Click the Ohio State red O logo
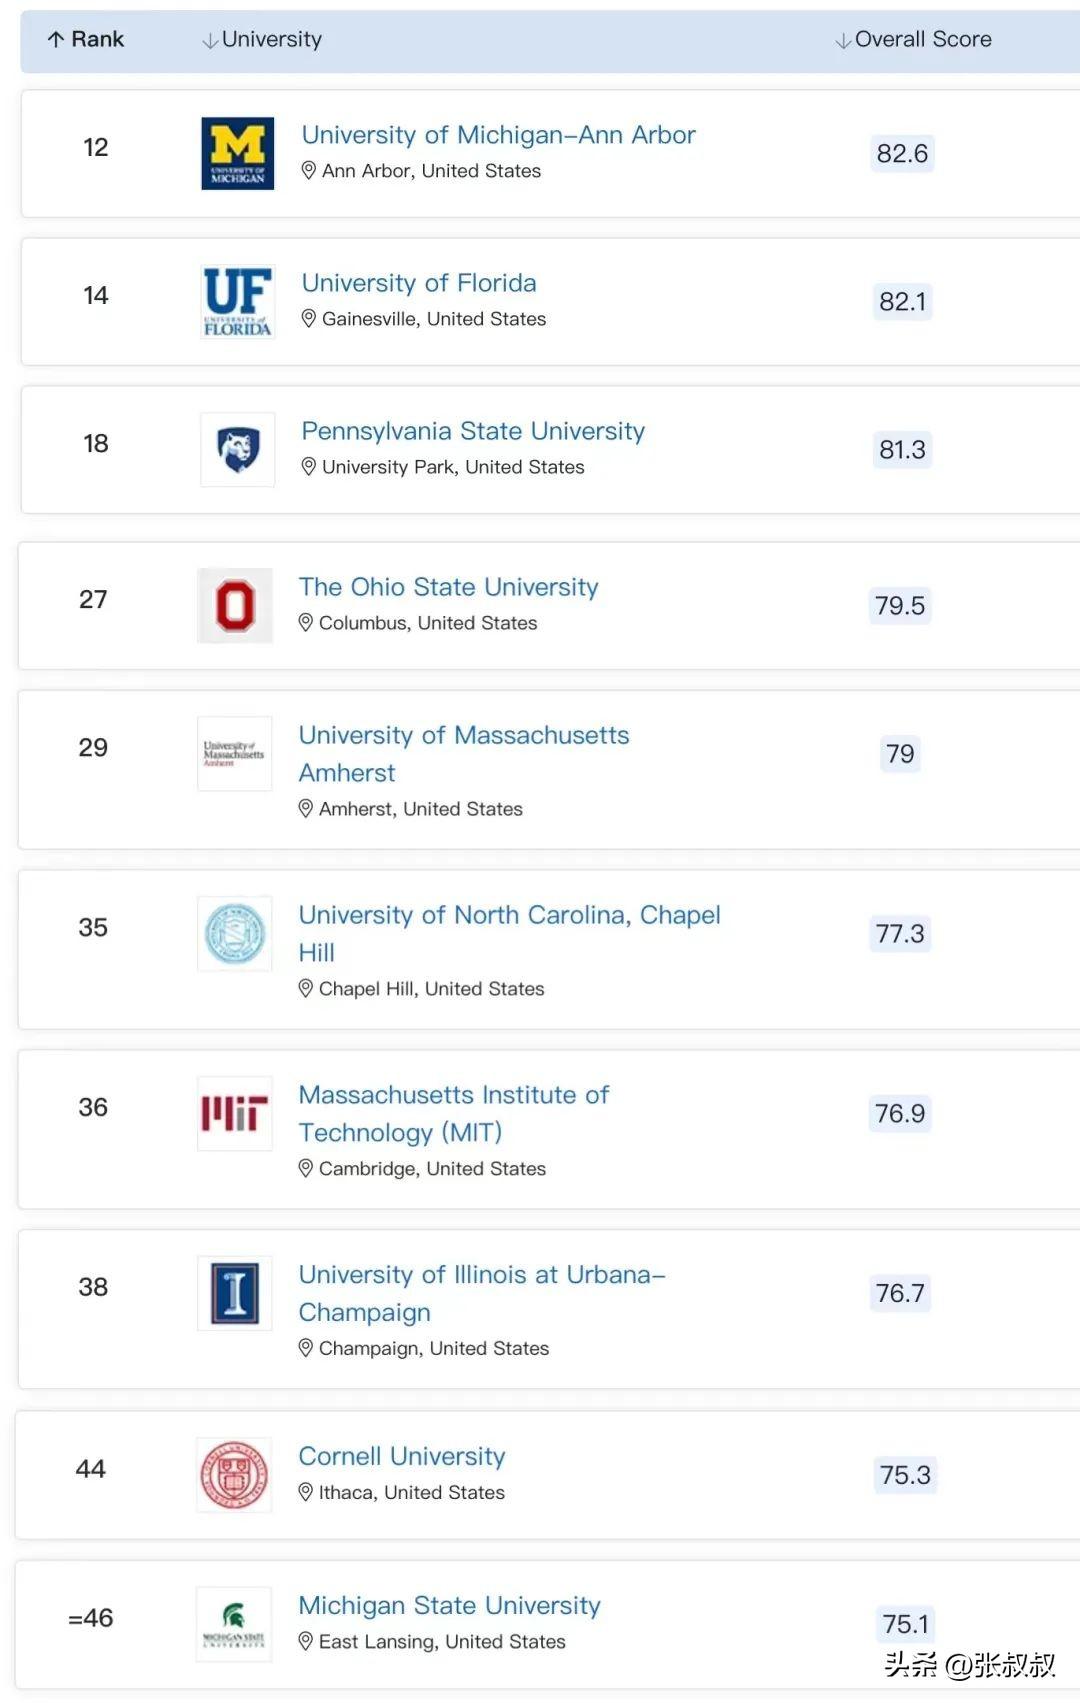1080x1703 pixels. coord(235,605)
